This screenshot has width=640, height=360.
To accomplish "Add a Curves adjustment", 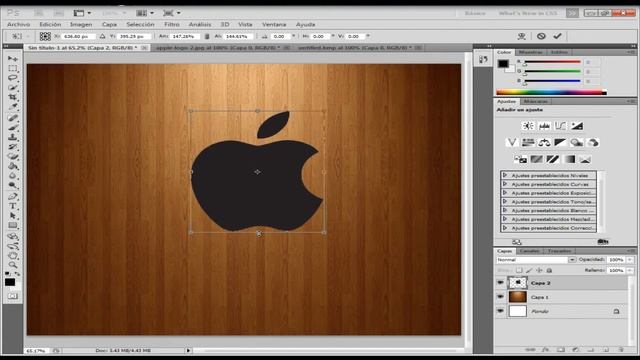I will point(560,126).
